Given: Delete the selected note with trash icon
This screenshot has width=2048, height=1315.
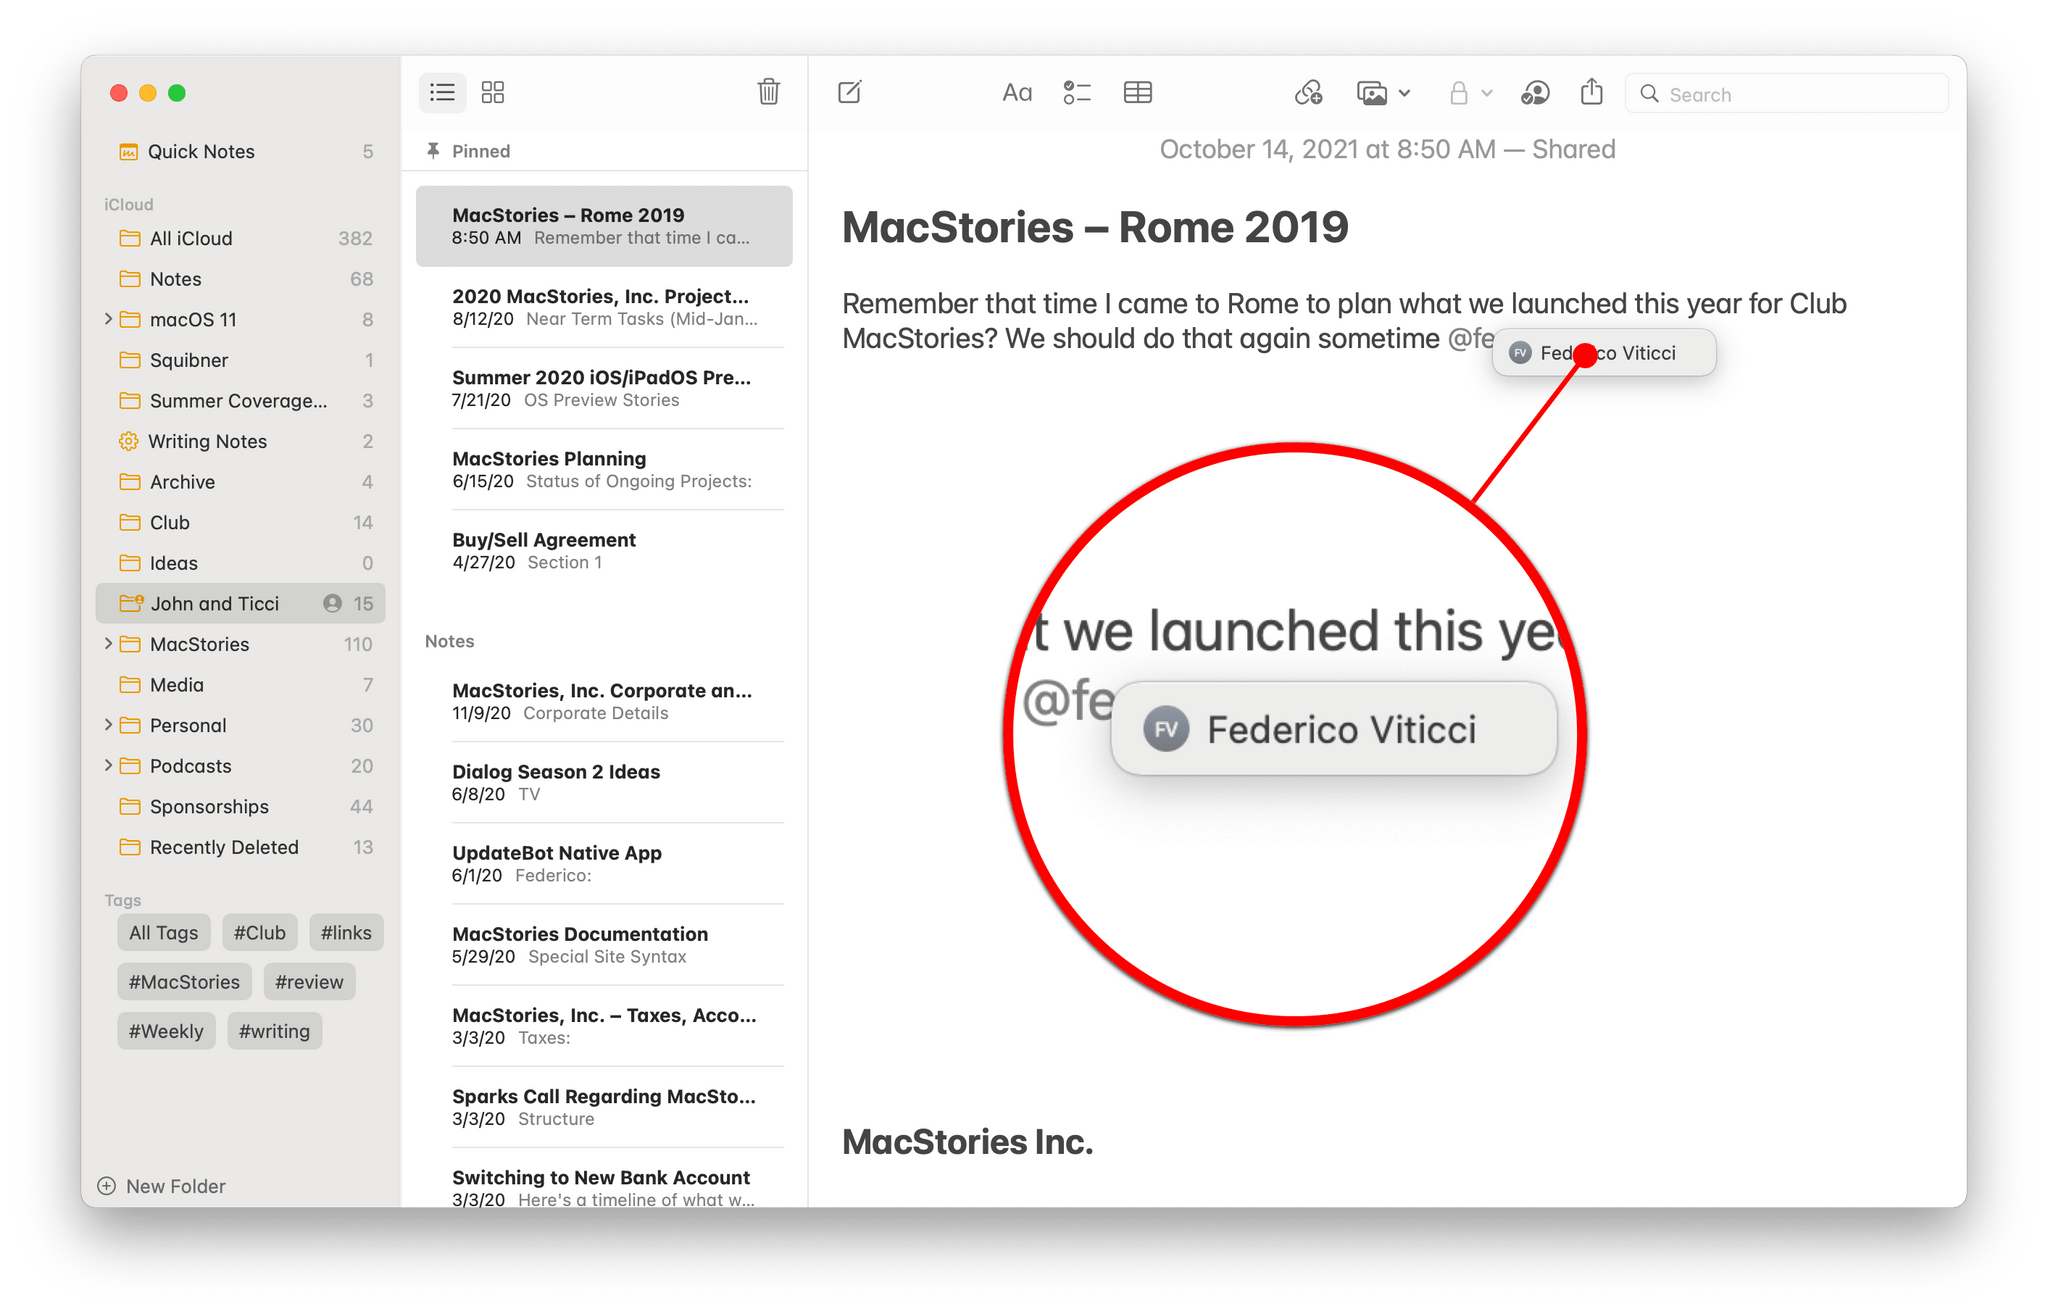Looking at the screenshot, I should coord(768,92).
